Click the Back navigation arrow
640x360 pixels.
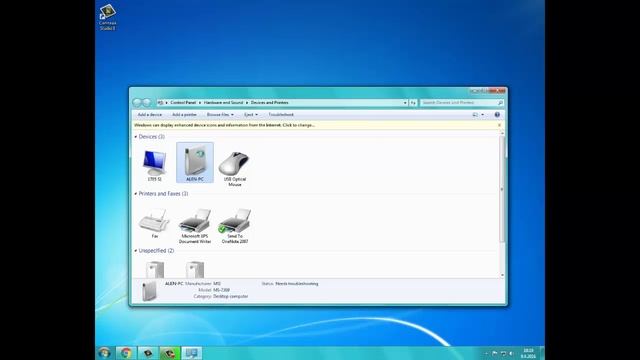(x=137, y=102)
